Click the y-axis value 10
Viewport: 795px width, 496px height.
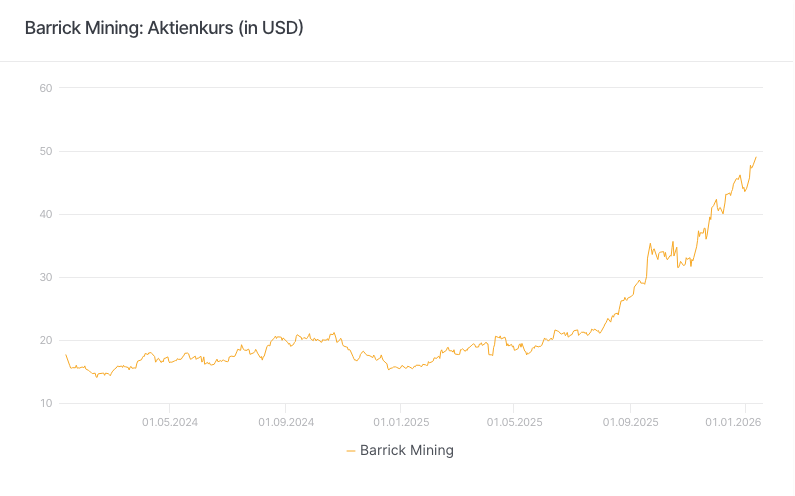(x=46, y=403)
